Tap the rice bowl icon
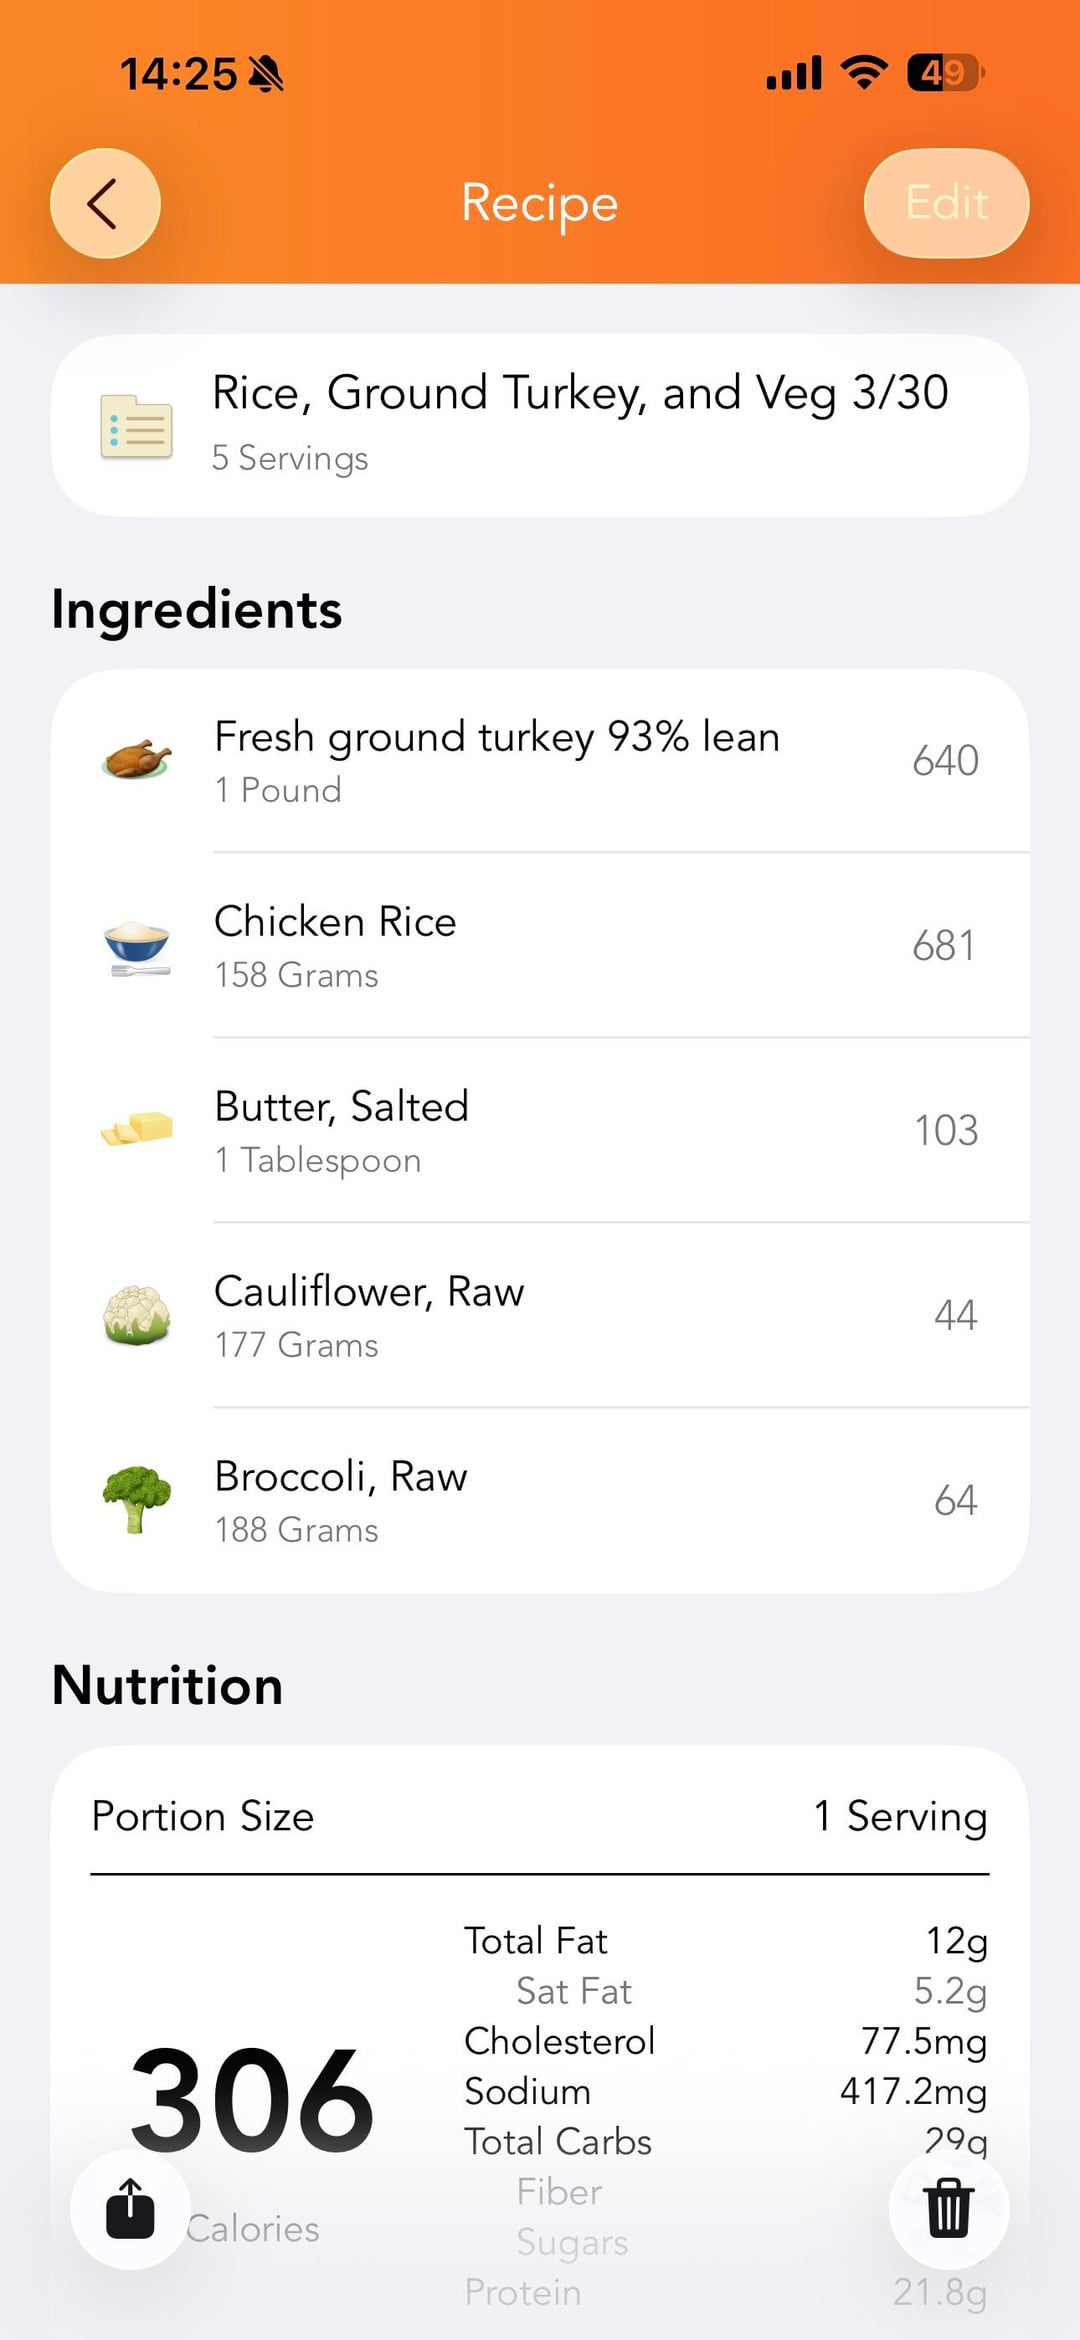Viewport: 1080px width, 2340px height. pos(137,946)
